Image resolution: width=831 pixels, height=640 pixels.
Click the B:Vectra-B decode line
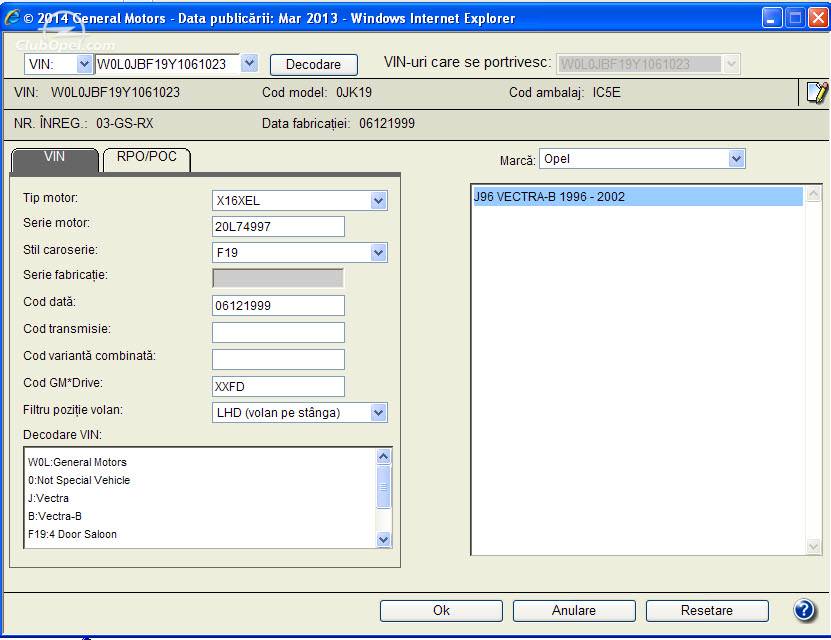click(x=55, y=516)
